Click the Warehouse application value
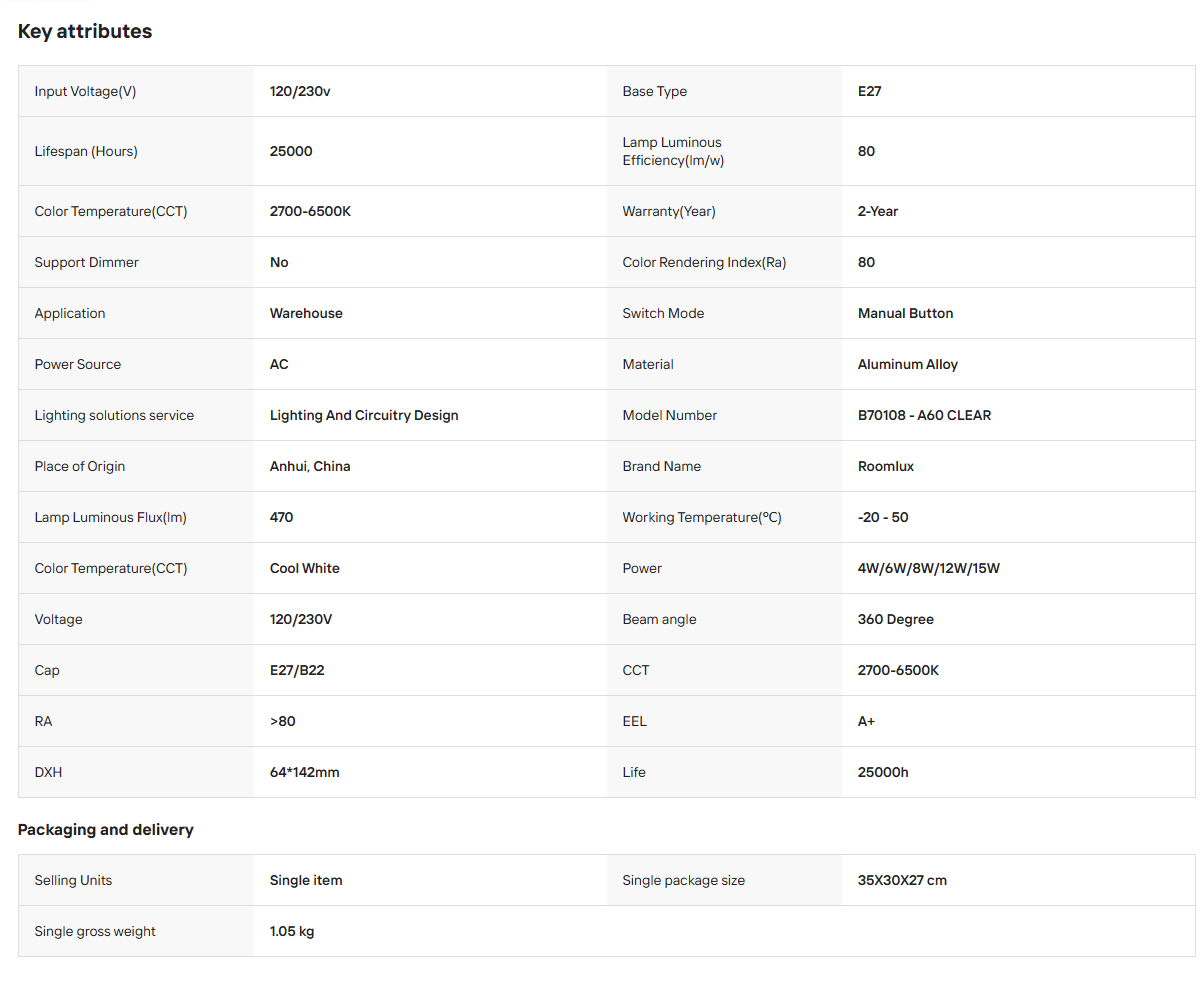The height and width of the screenshot is (983, 1204). (306, 313)
